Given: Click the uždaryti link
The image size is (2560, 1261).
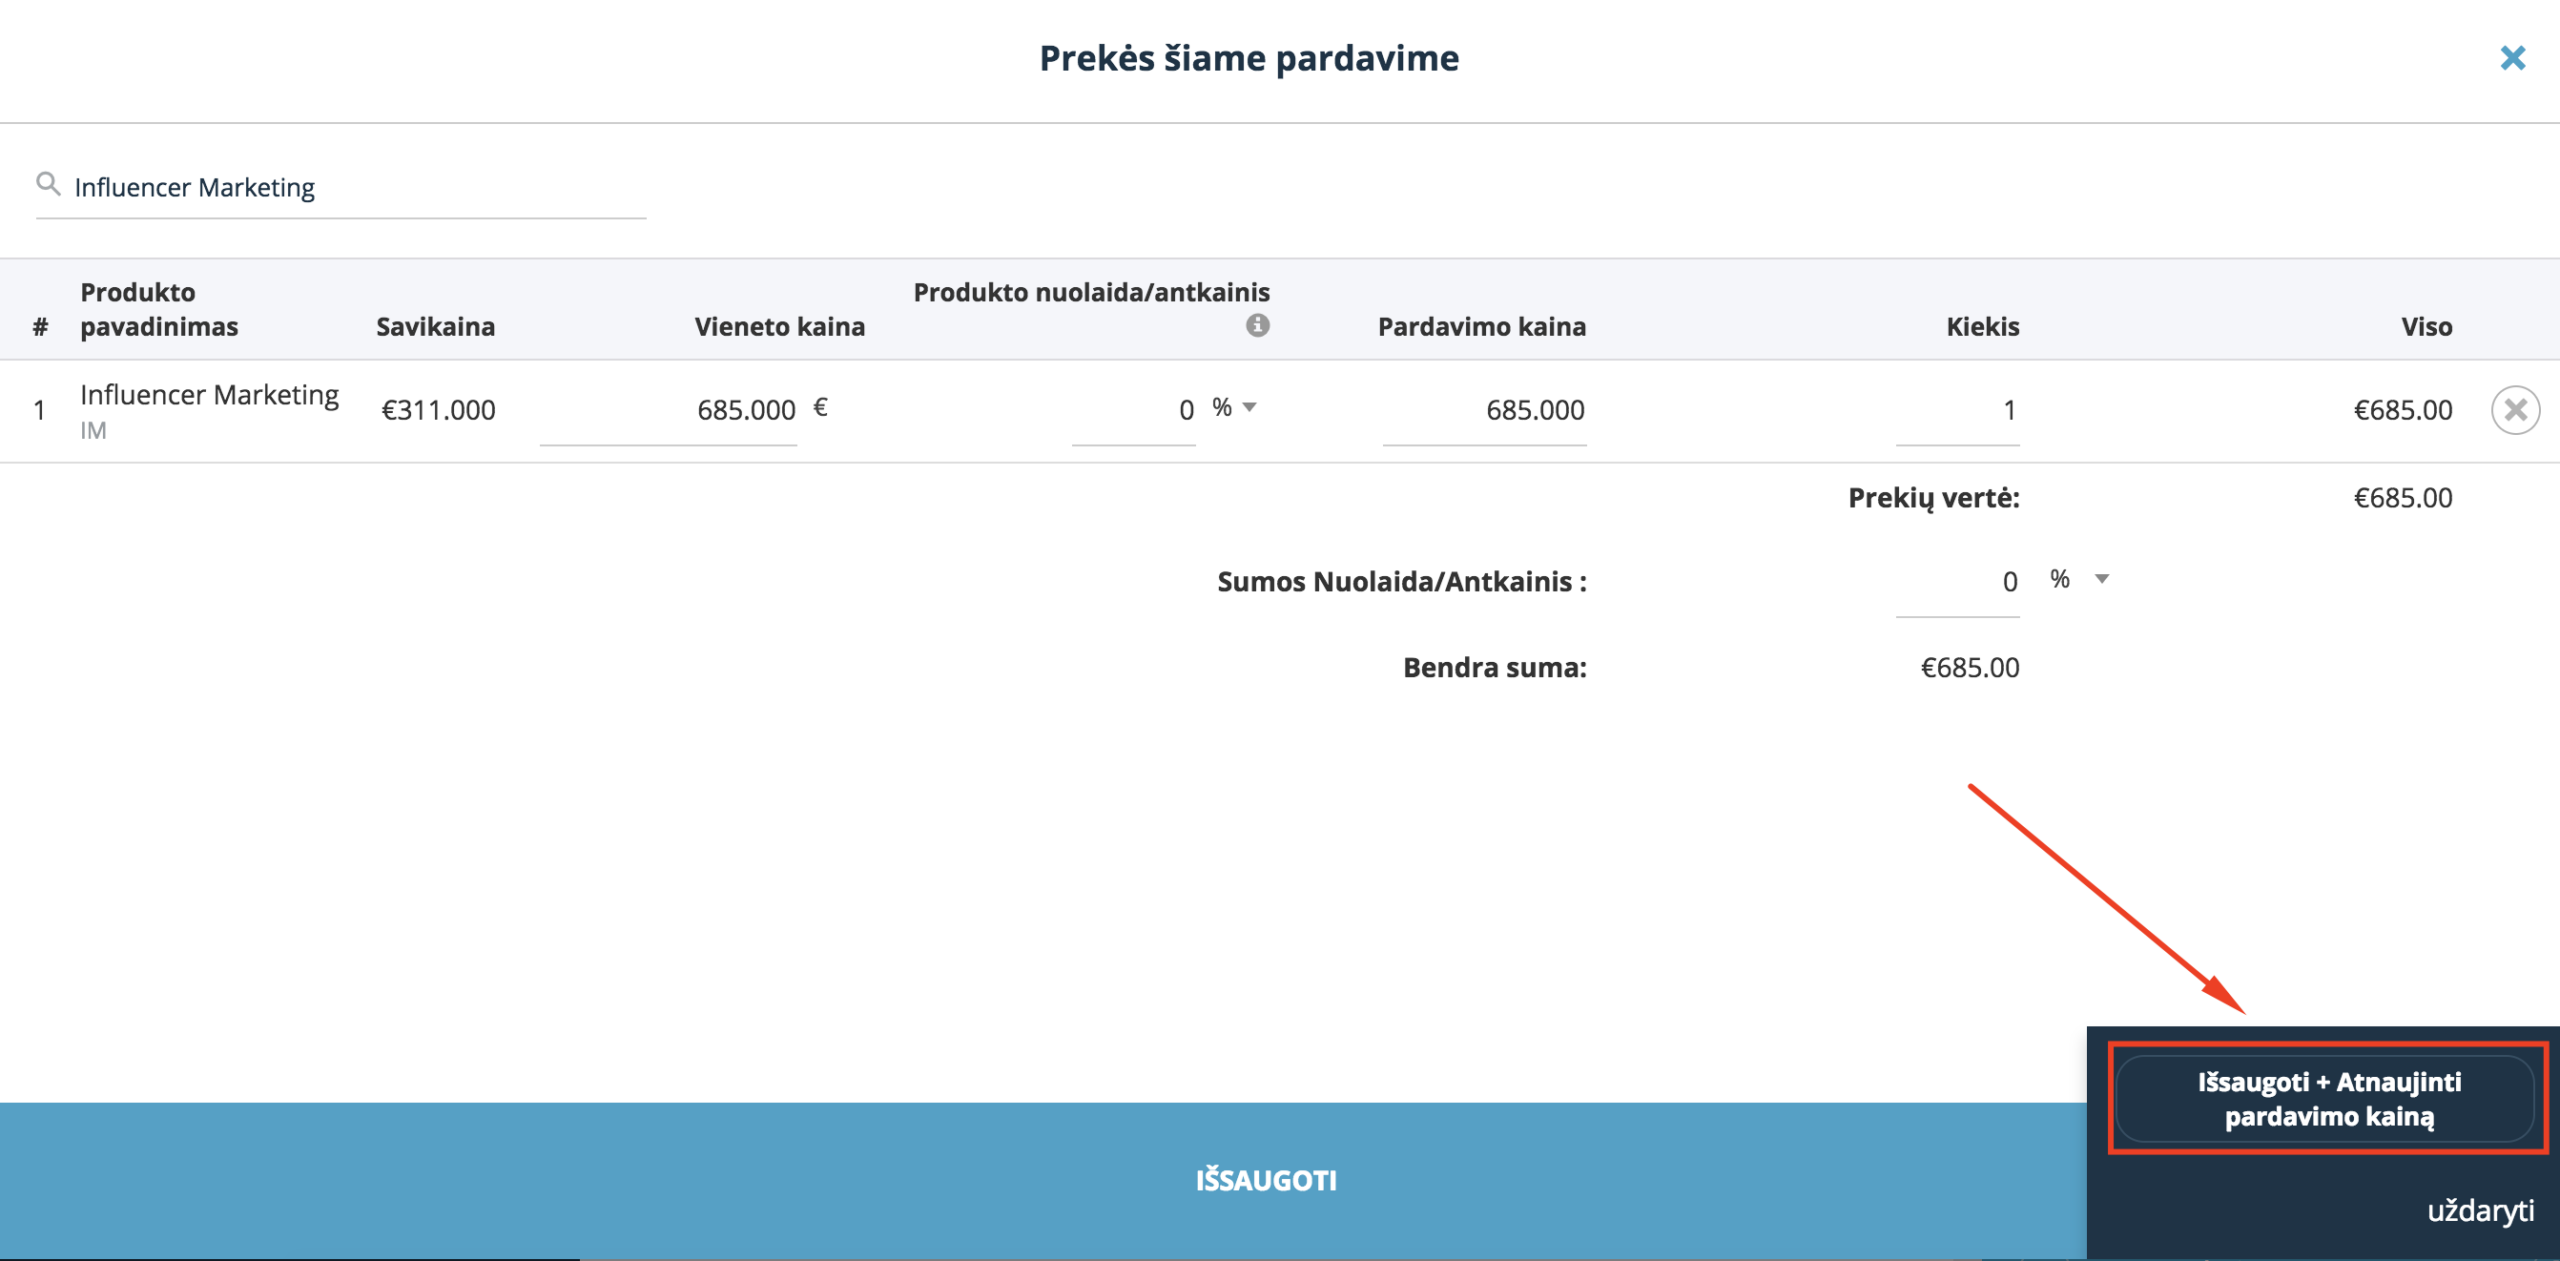Looking at the screenshot, I should click(x=2481, y=1211).
